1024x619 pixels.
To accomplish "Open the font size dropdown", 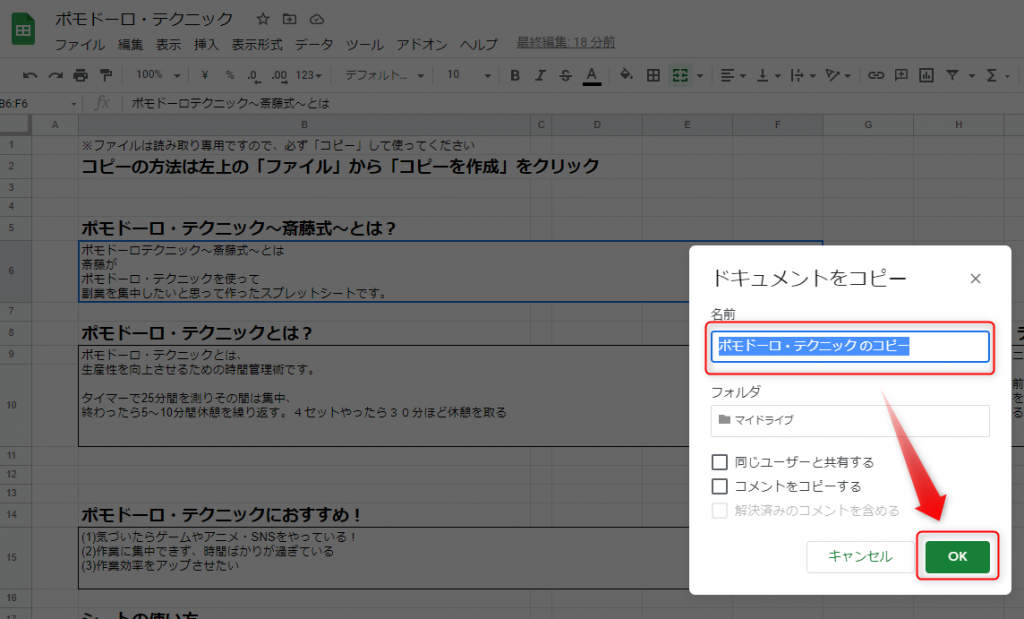I will click(466, 75).
